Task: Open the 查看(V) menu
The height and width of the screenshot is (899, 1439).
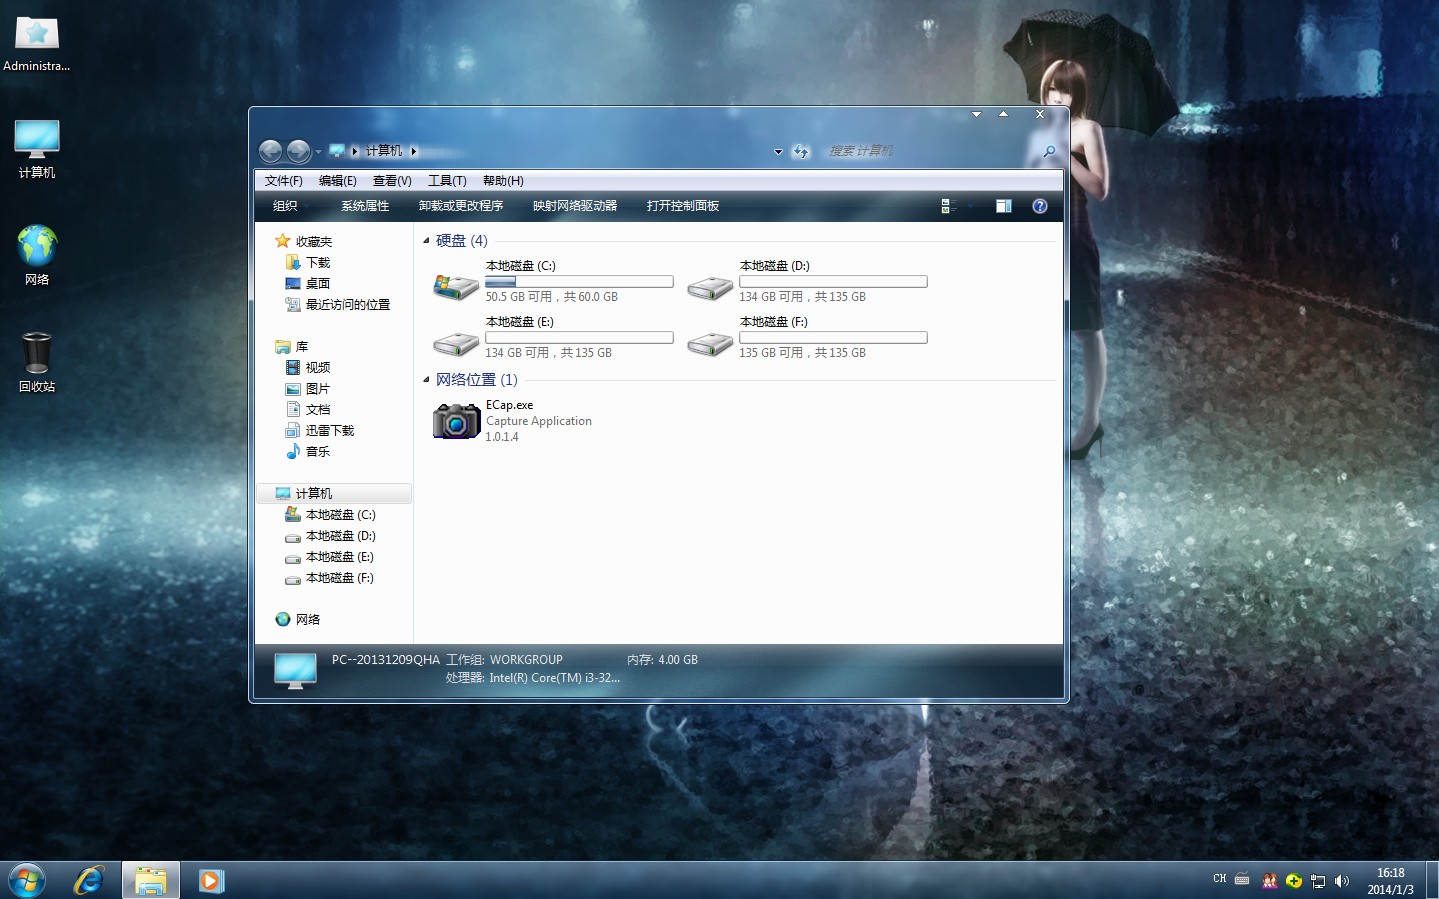Action: [392, 181]
